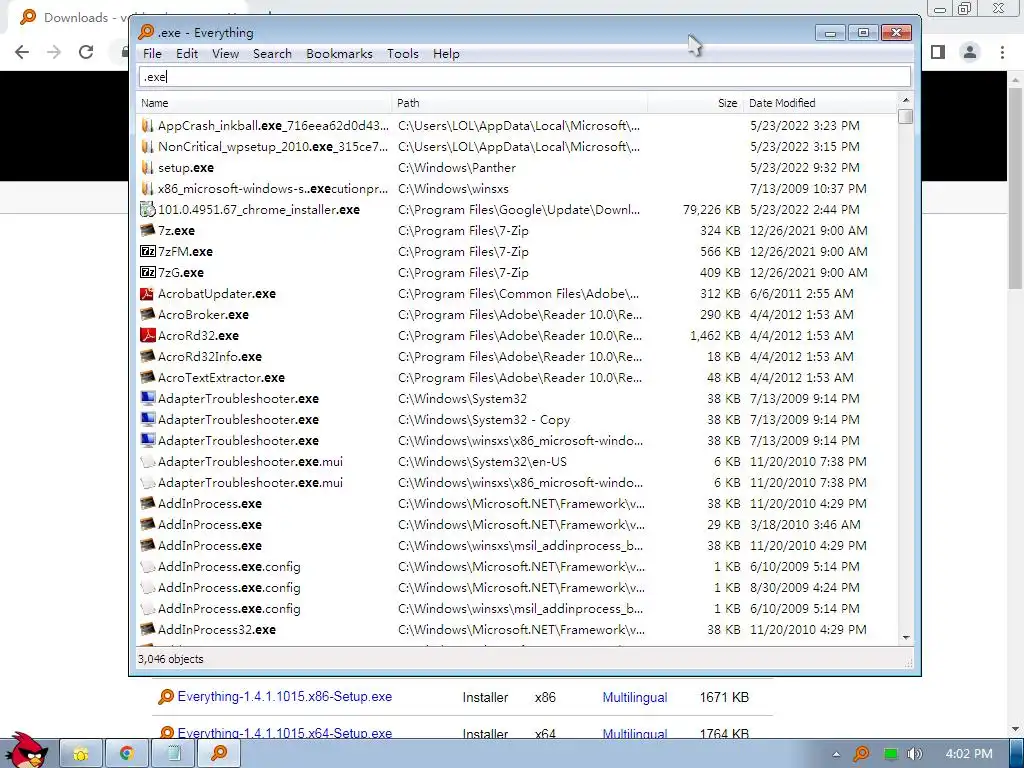Open the Help menu in Everything
The width and height of the screenshot is (1024, 768).
coord(446,54)
